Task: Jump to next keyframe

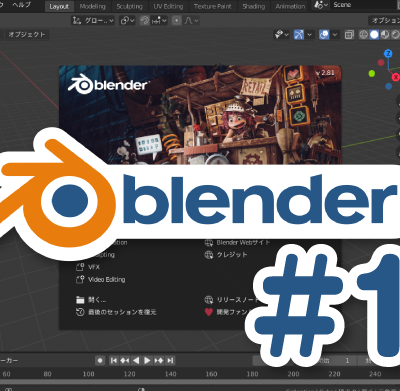Action: [x=159, y=360]
